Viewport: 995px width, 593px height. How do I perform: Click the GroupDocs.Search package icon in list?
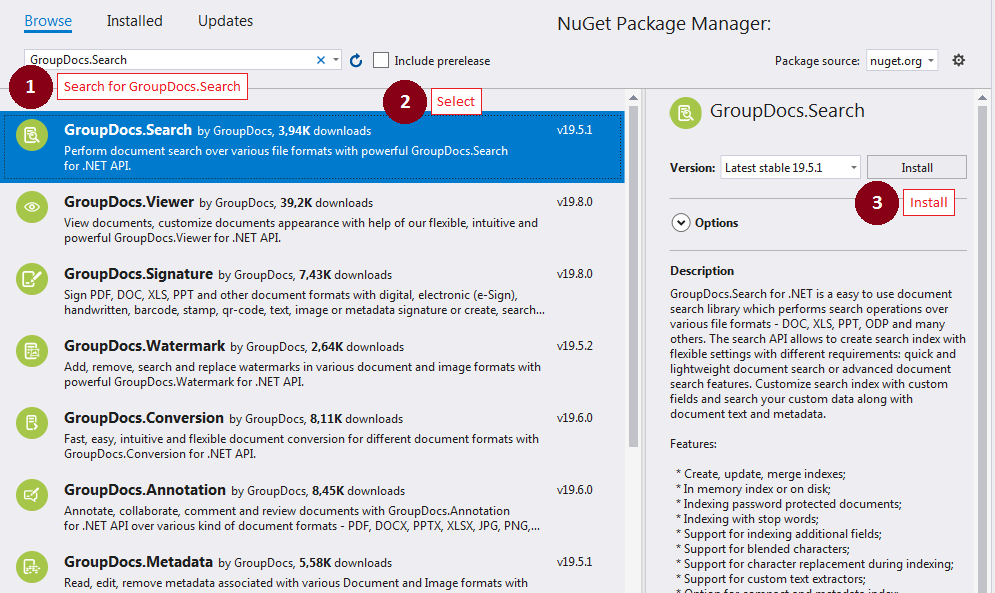point(32,135)
